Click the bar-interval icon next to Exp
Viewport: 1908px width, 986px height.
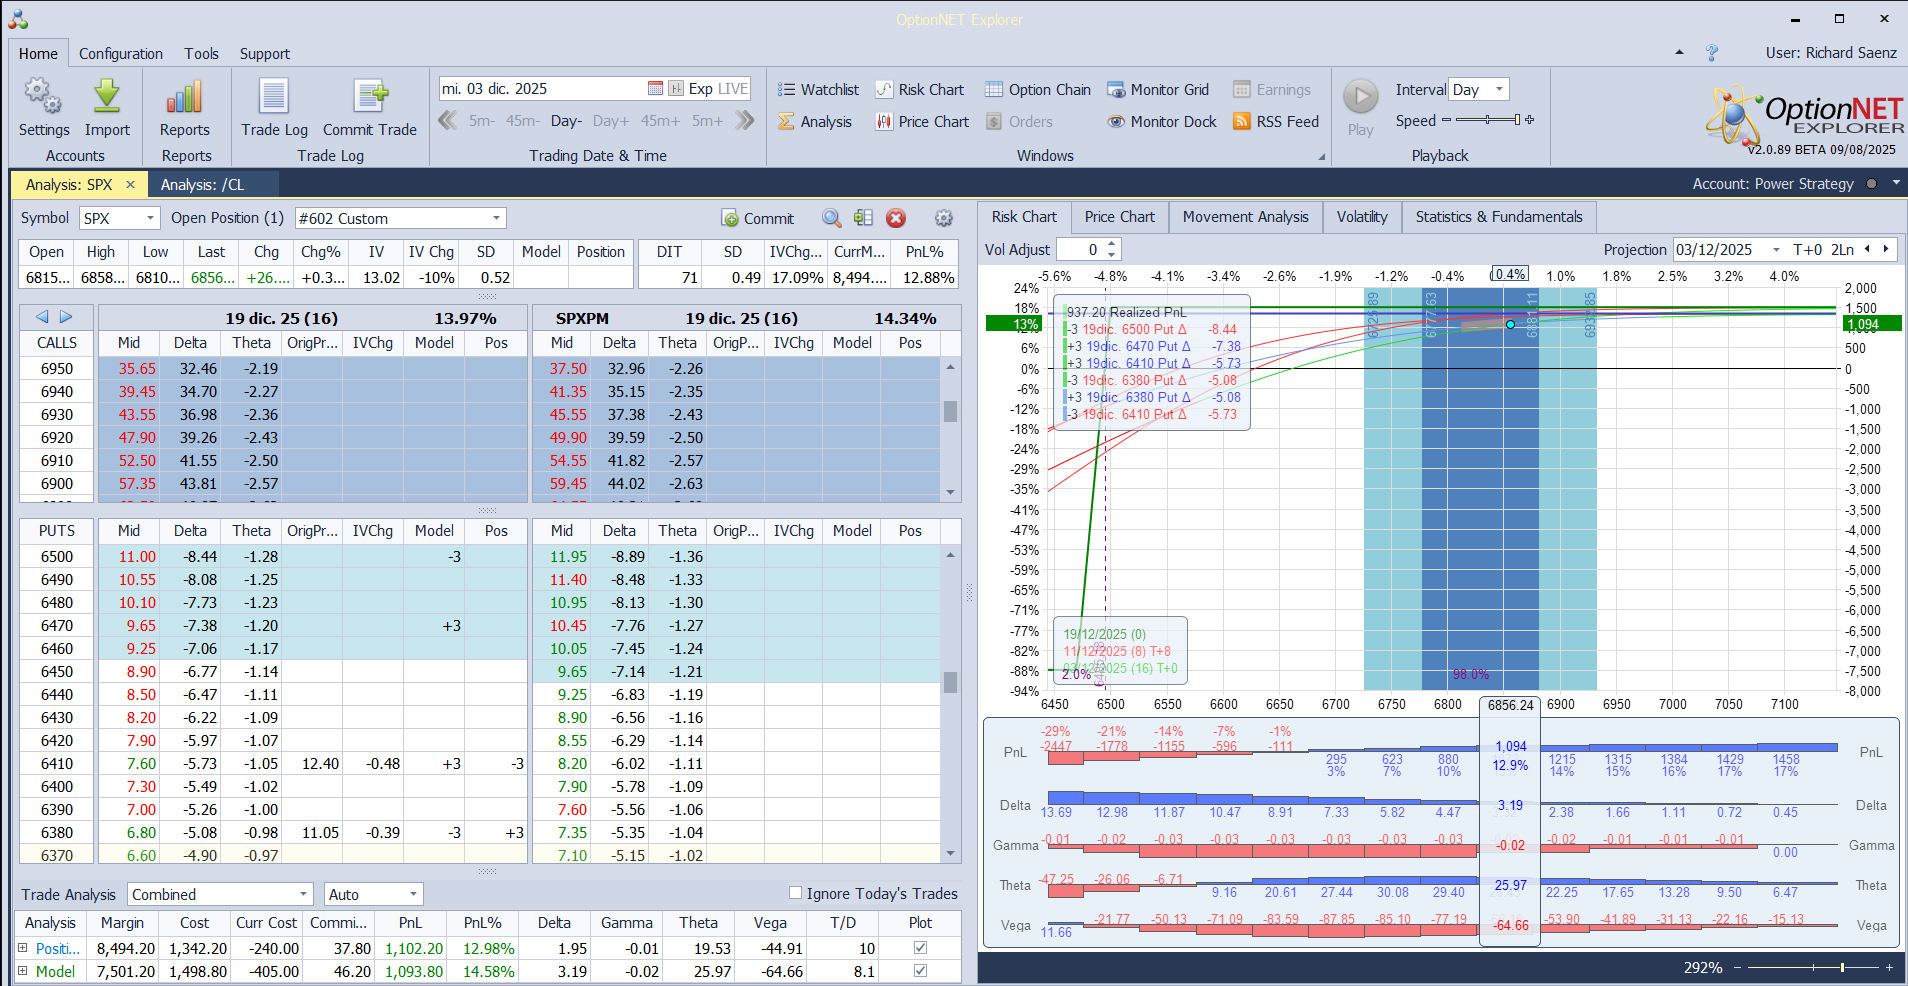point(676,89)
